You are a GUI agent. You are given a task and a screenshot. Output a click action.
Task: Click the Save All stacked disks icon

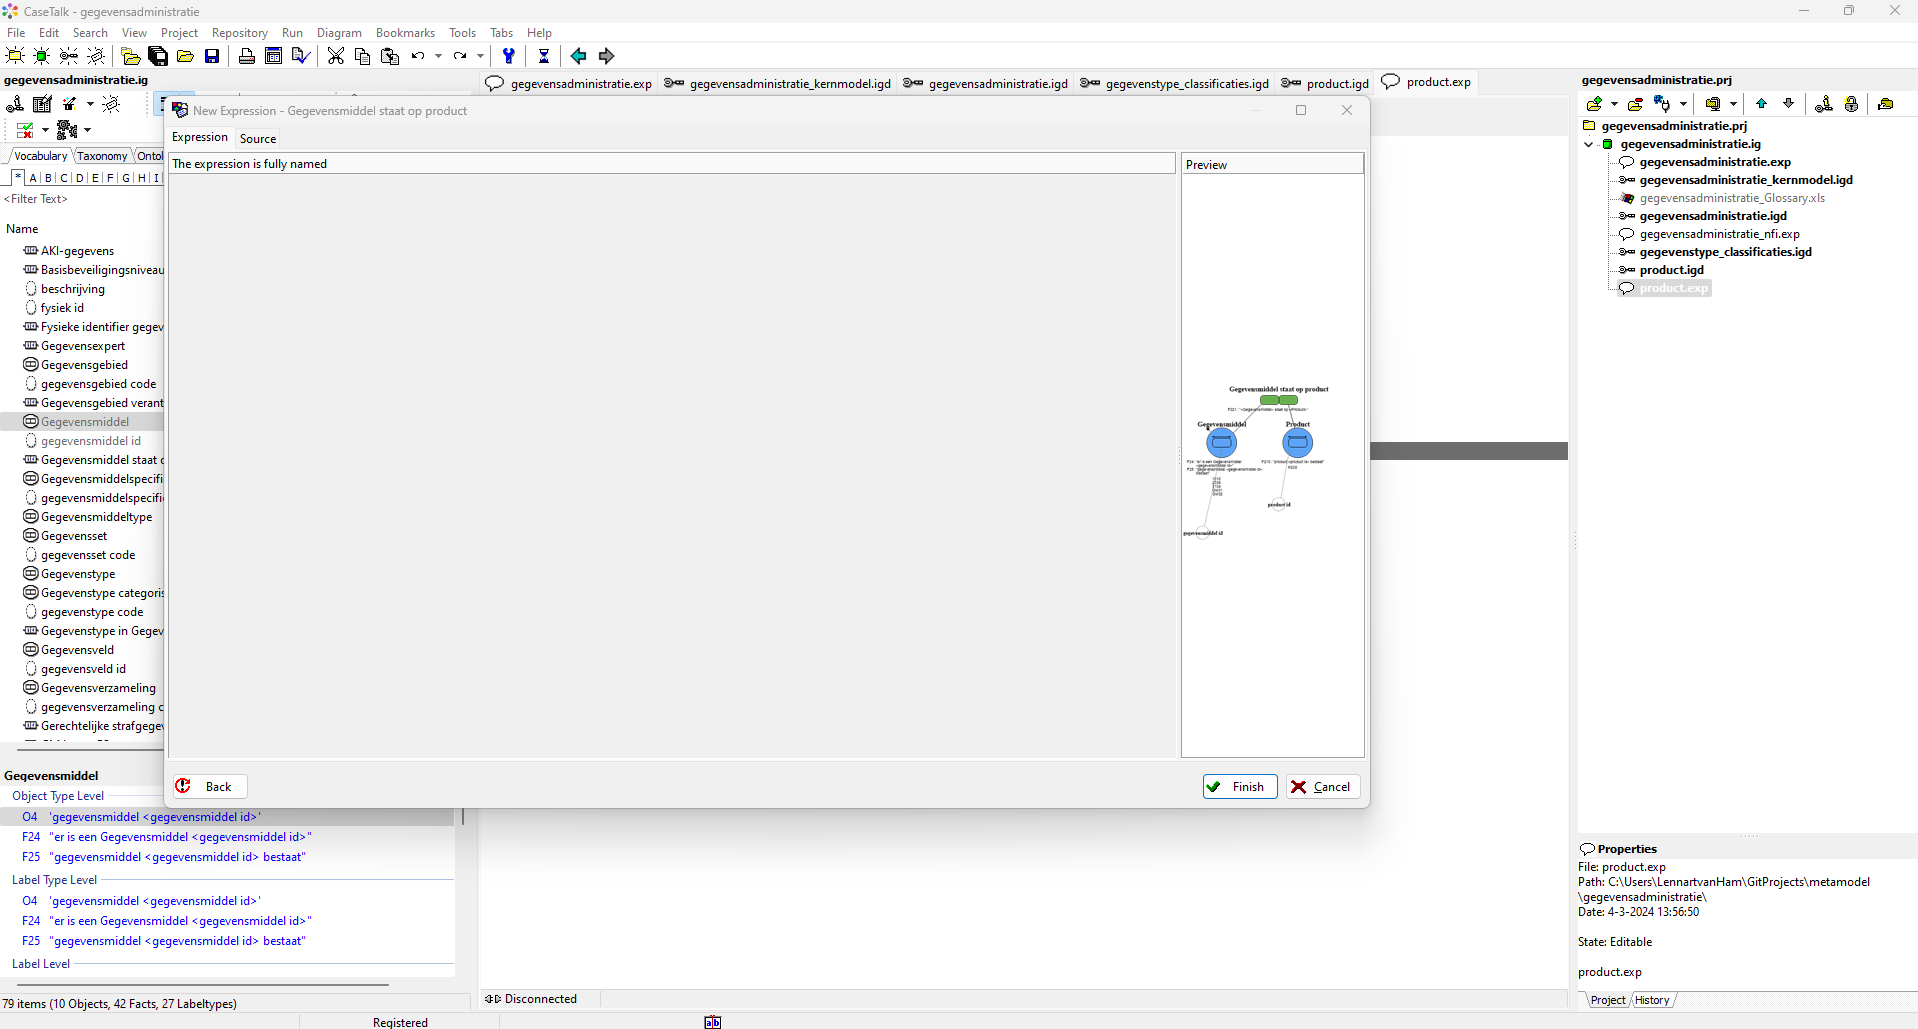click(158, 56)
